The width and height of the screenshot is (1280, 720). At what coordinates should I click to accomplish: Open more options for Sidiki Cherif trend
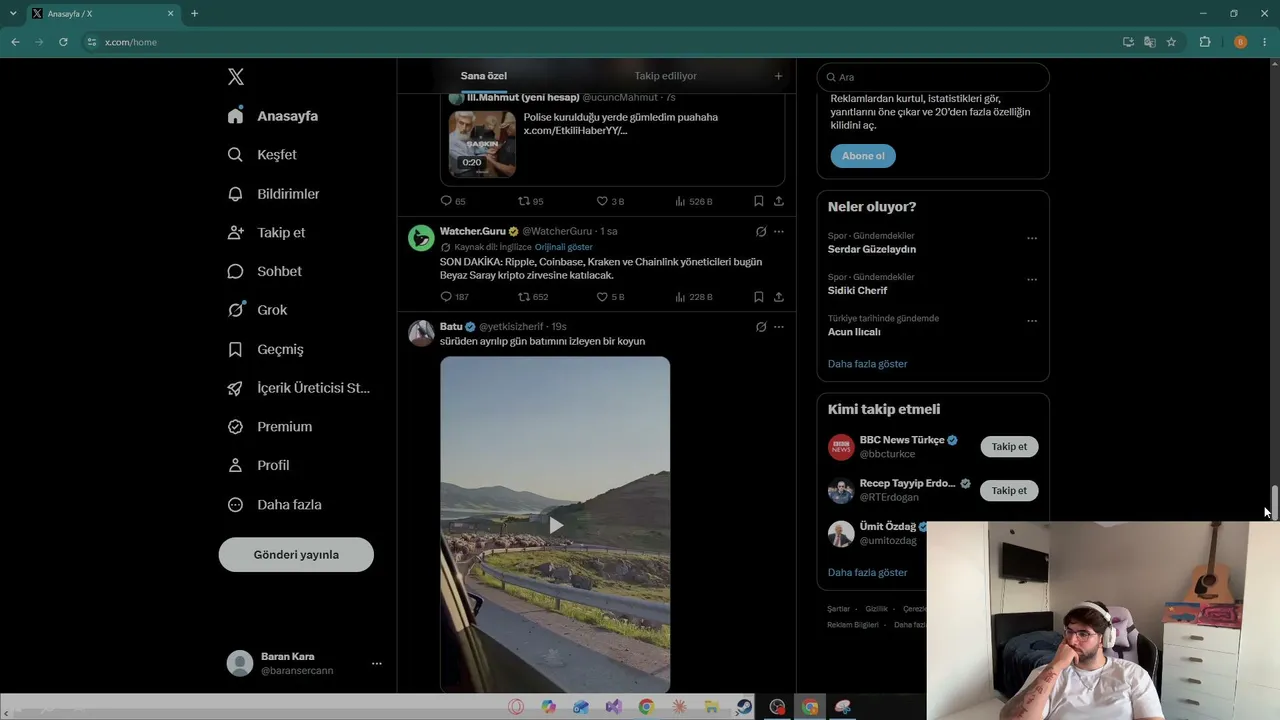pos(1032,280)
